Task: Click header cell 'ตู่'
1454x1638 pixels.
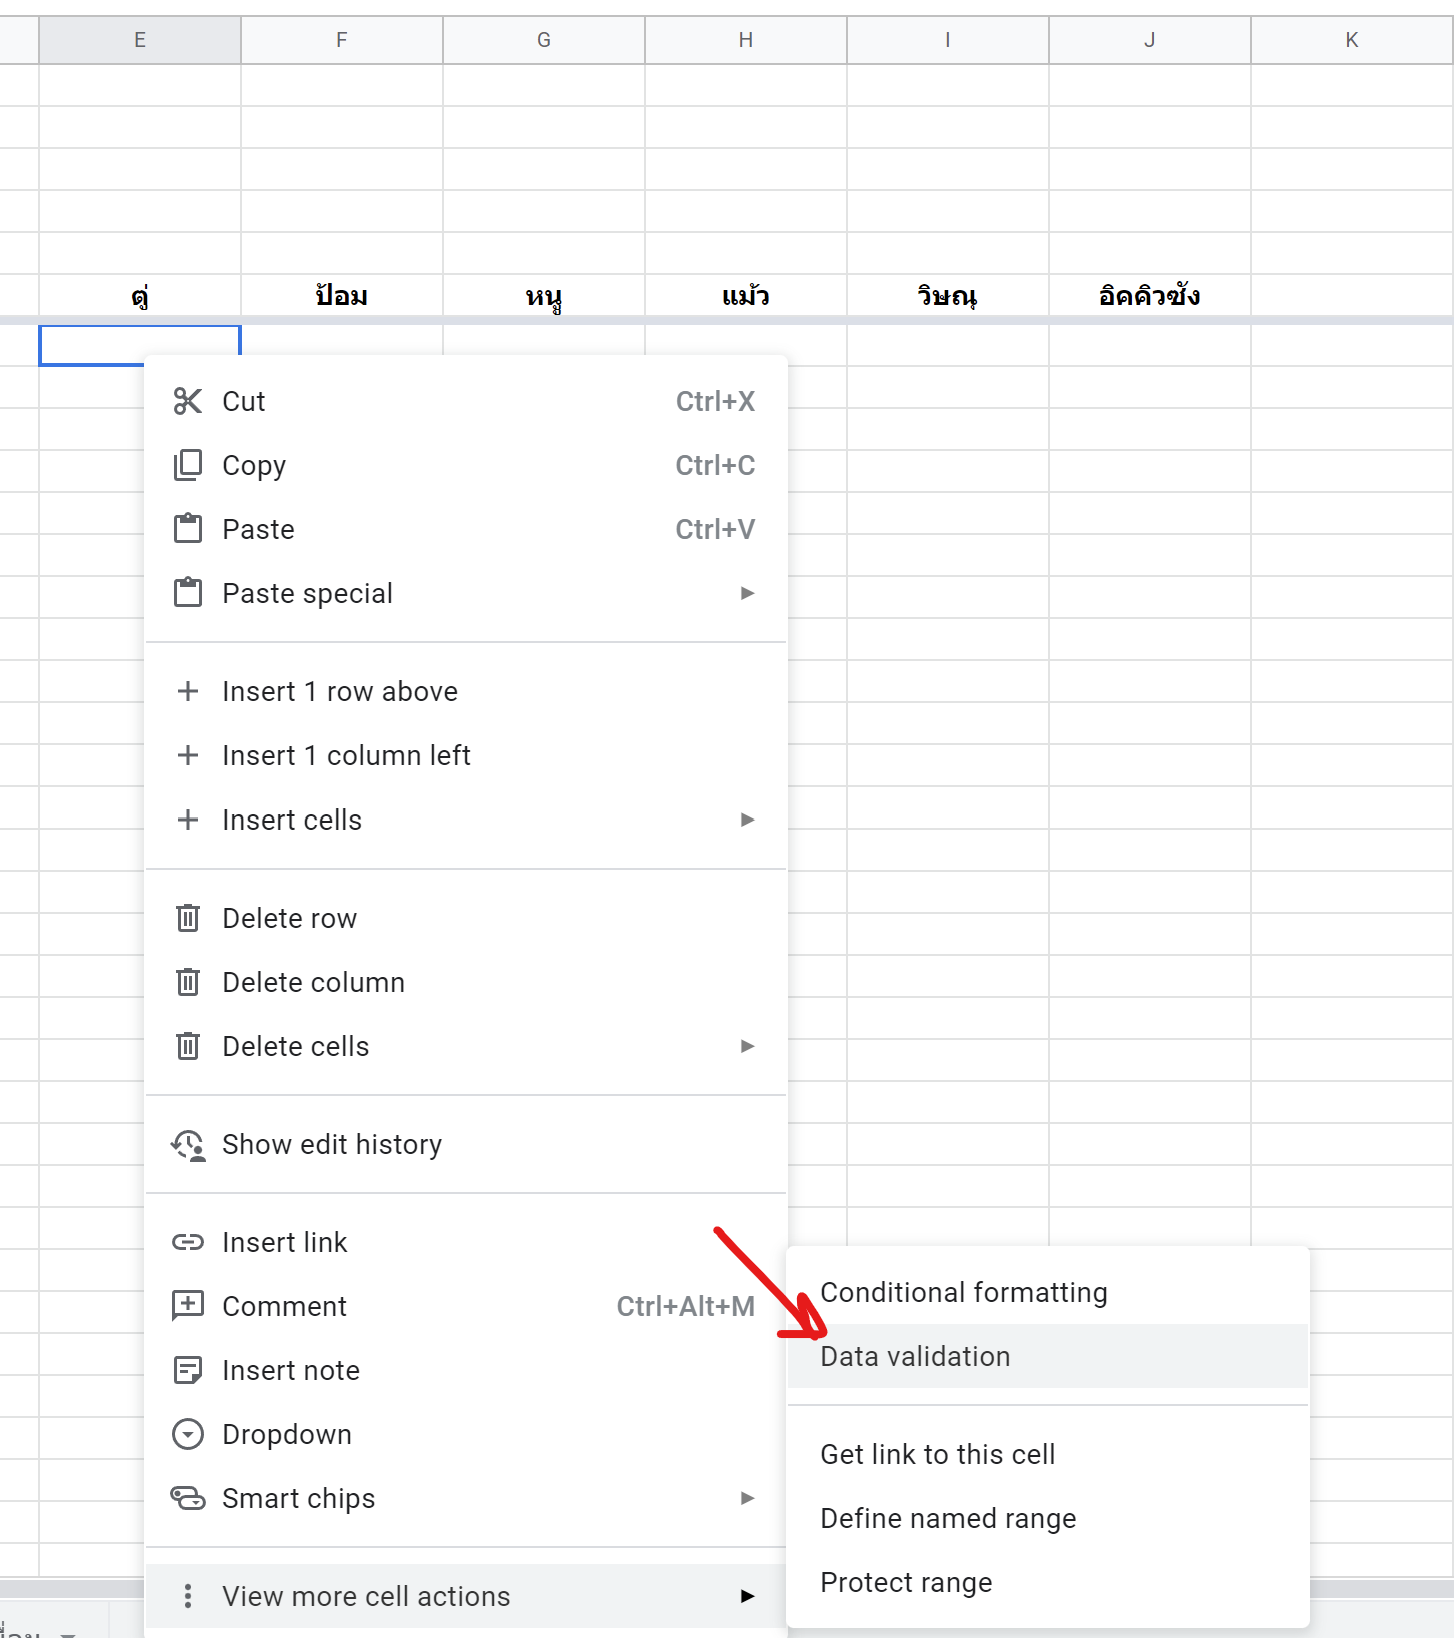Action: click(x=140, y=295)
